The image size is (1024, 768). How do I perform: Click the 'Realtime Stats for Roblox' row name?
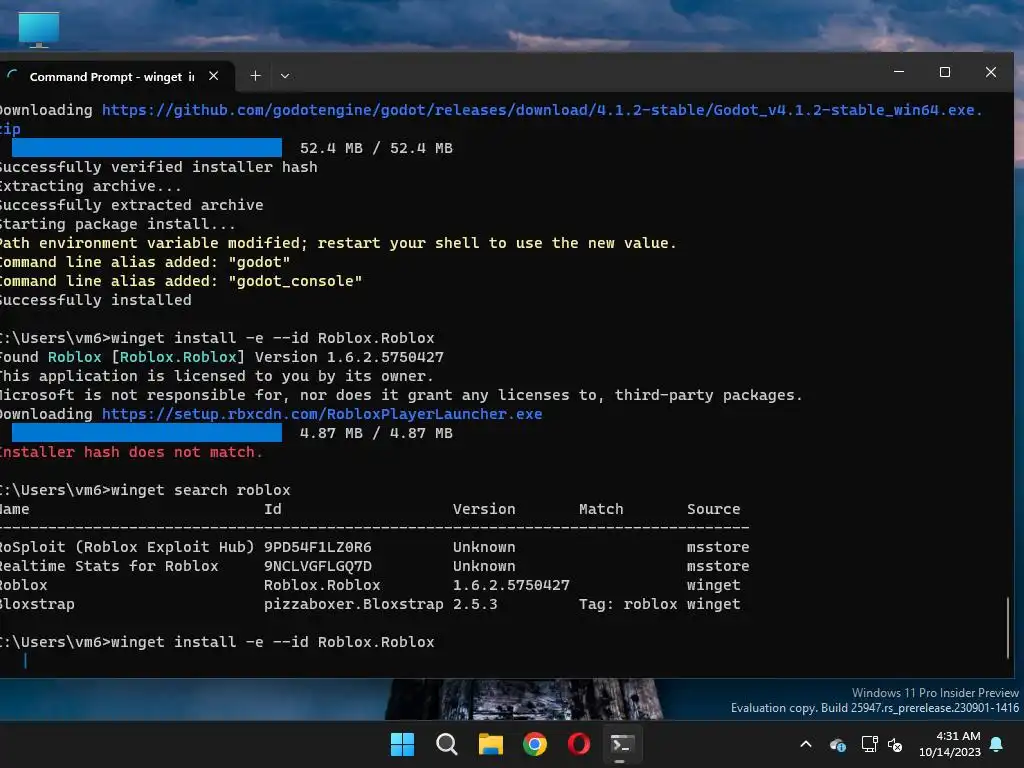tap(108, 566)
